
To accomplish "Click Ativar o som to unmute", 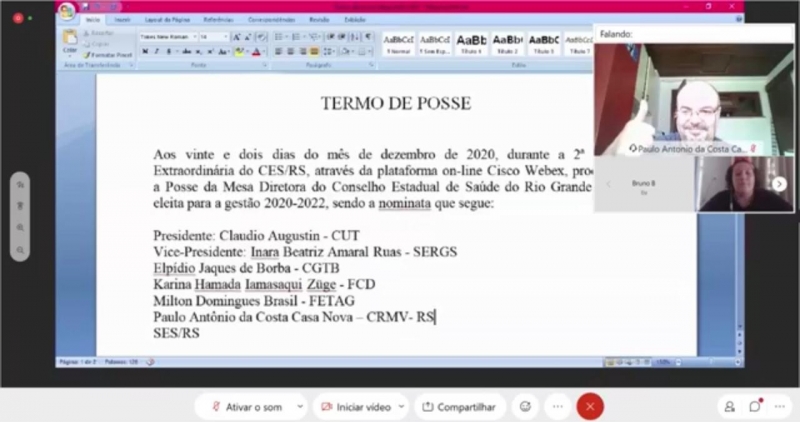I will tap(247, 407).
